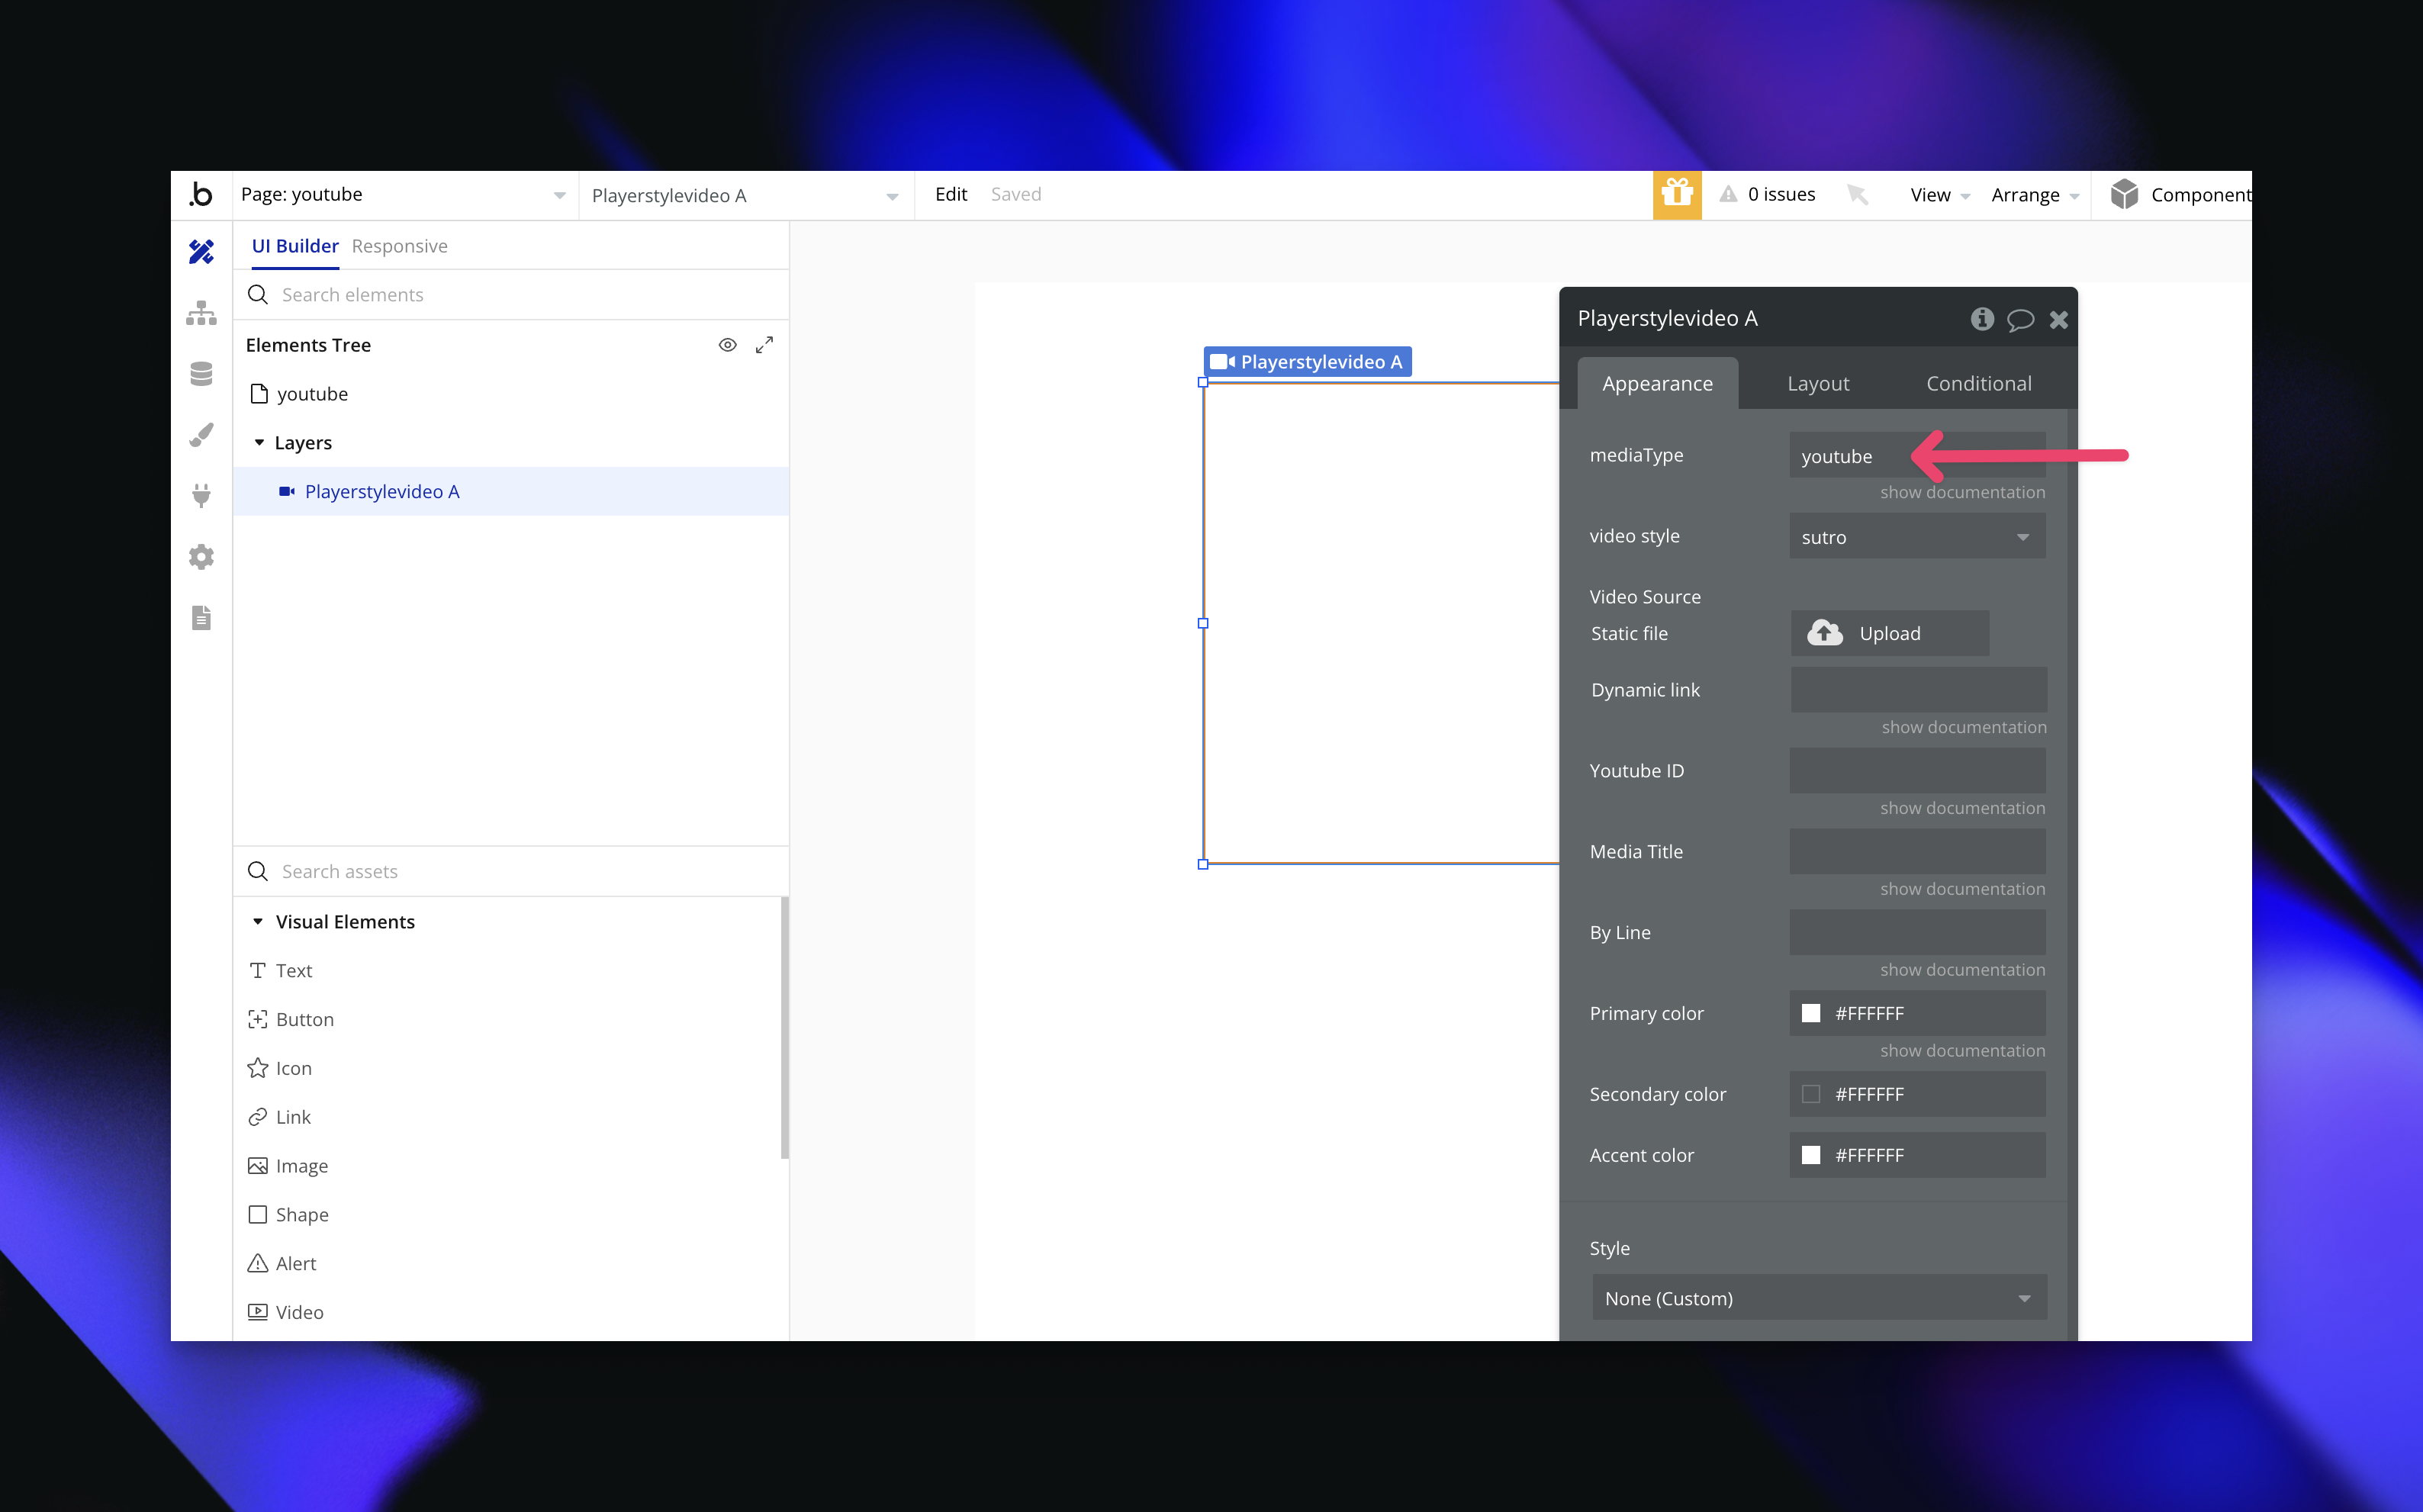Screen dimensions: 2423x1512
Task: Toggle the Elements Tree eye visibility icon
Action: pyautogui.click(x=728, y=345)
